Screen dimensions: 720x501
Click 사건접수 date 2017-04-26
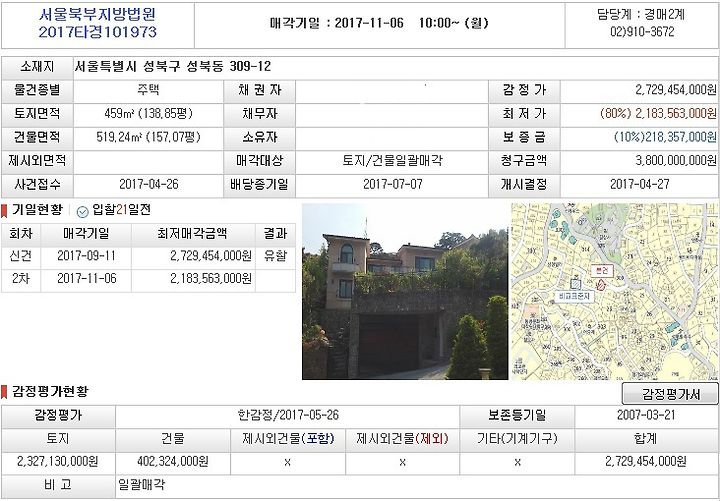coord(148,185)
